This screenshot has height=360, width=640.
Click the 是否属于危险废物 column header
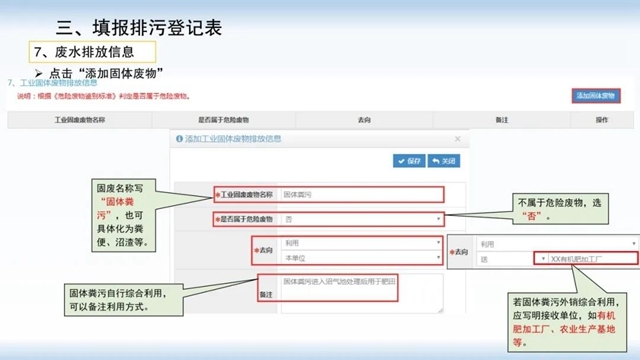point(224,120)
